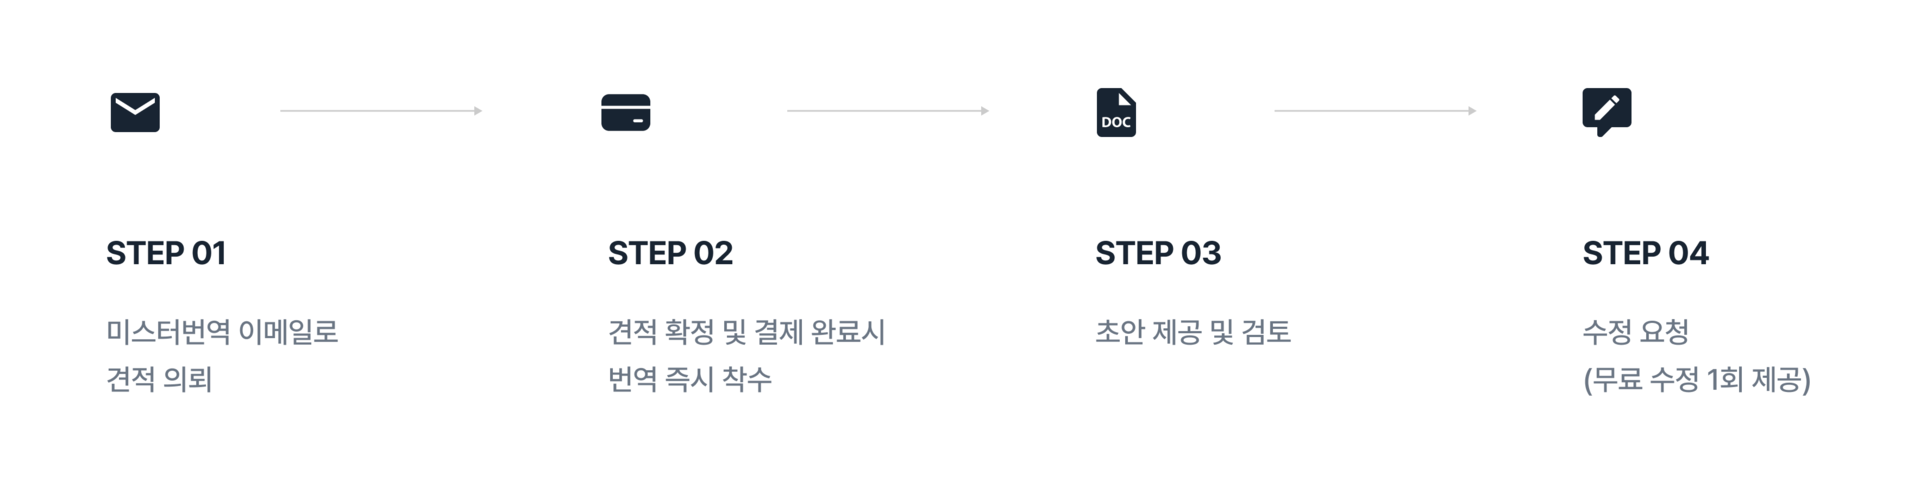1920x486 pixels.
Task: Click the 번역 즉시 착수 line
Action: (690, 380)
